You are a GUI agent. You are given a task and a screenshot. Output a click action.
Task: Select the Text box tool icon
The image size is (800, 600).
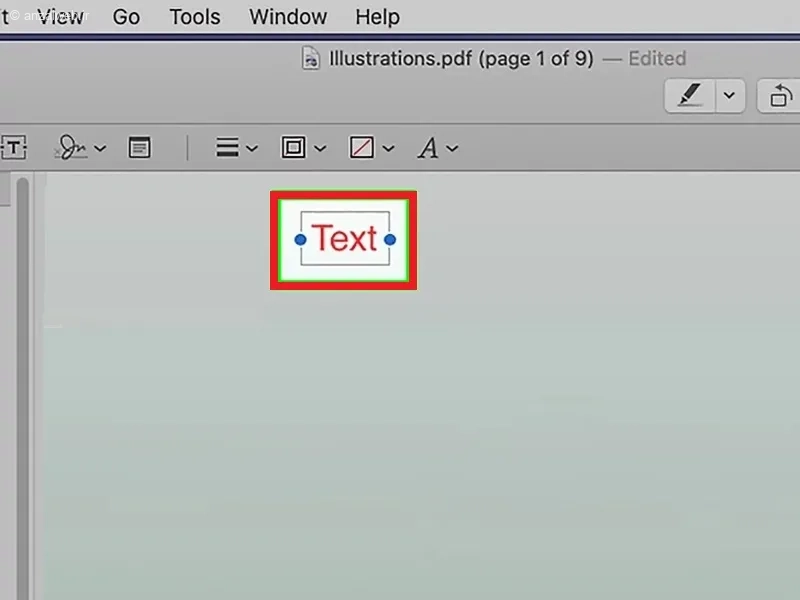14,148
